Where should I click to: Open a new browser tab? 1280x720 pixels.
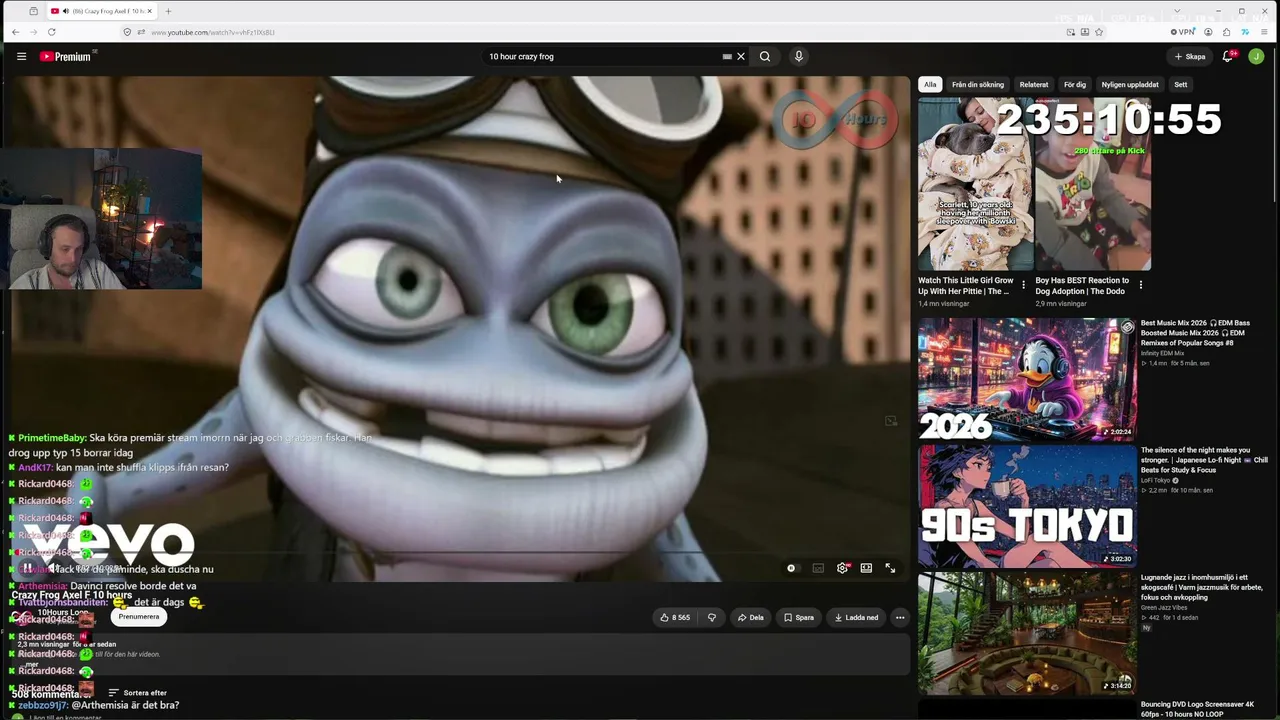(168, 11)
